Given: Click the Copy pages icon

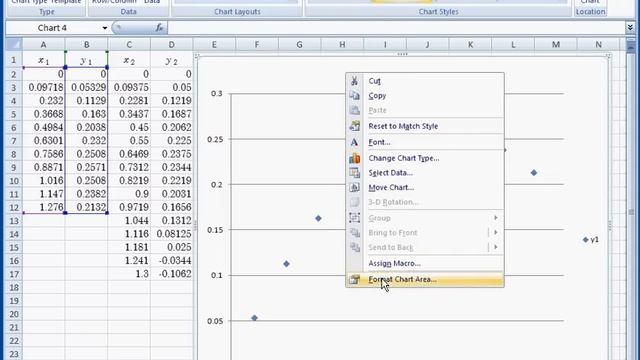Looking at the screenshot, I should pyautogui.click(x=354, y=96).
